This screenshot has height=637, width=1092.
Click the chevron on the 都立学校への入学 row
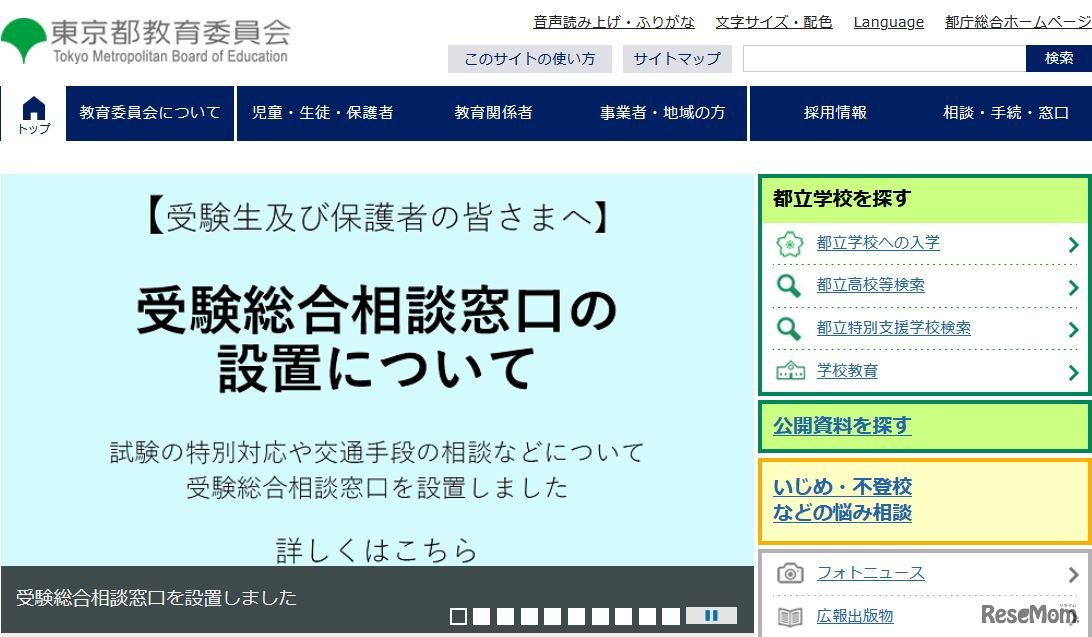1073,244
